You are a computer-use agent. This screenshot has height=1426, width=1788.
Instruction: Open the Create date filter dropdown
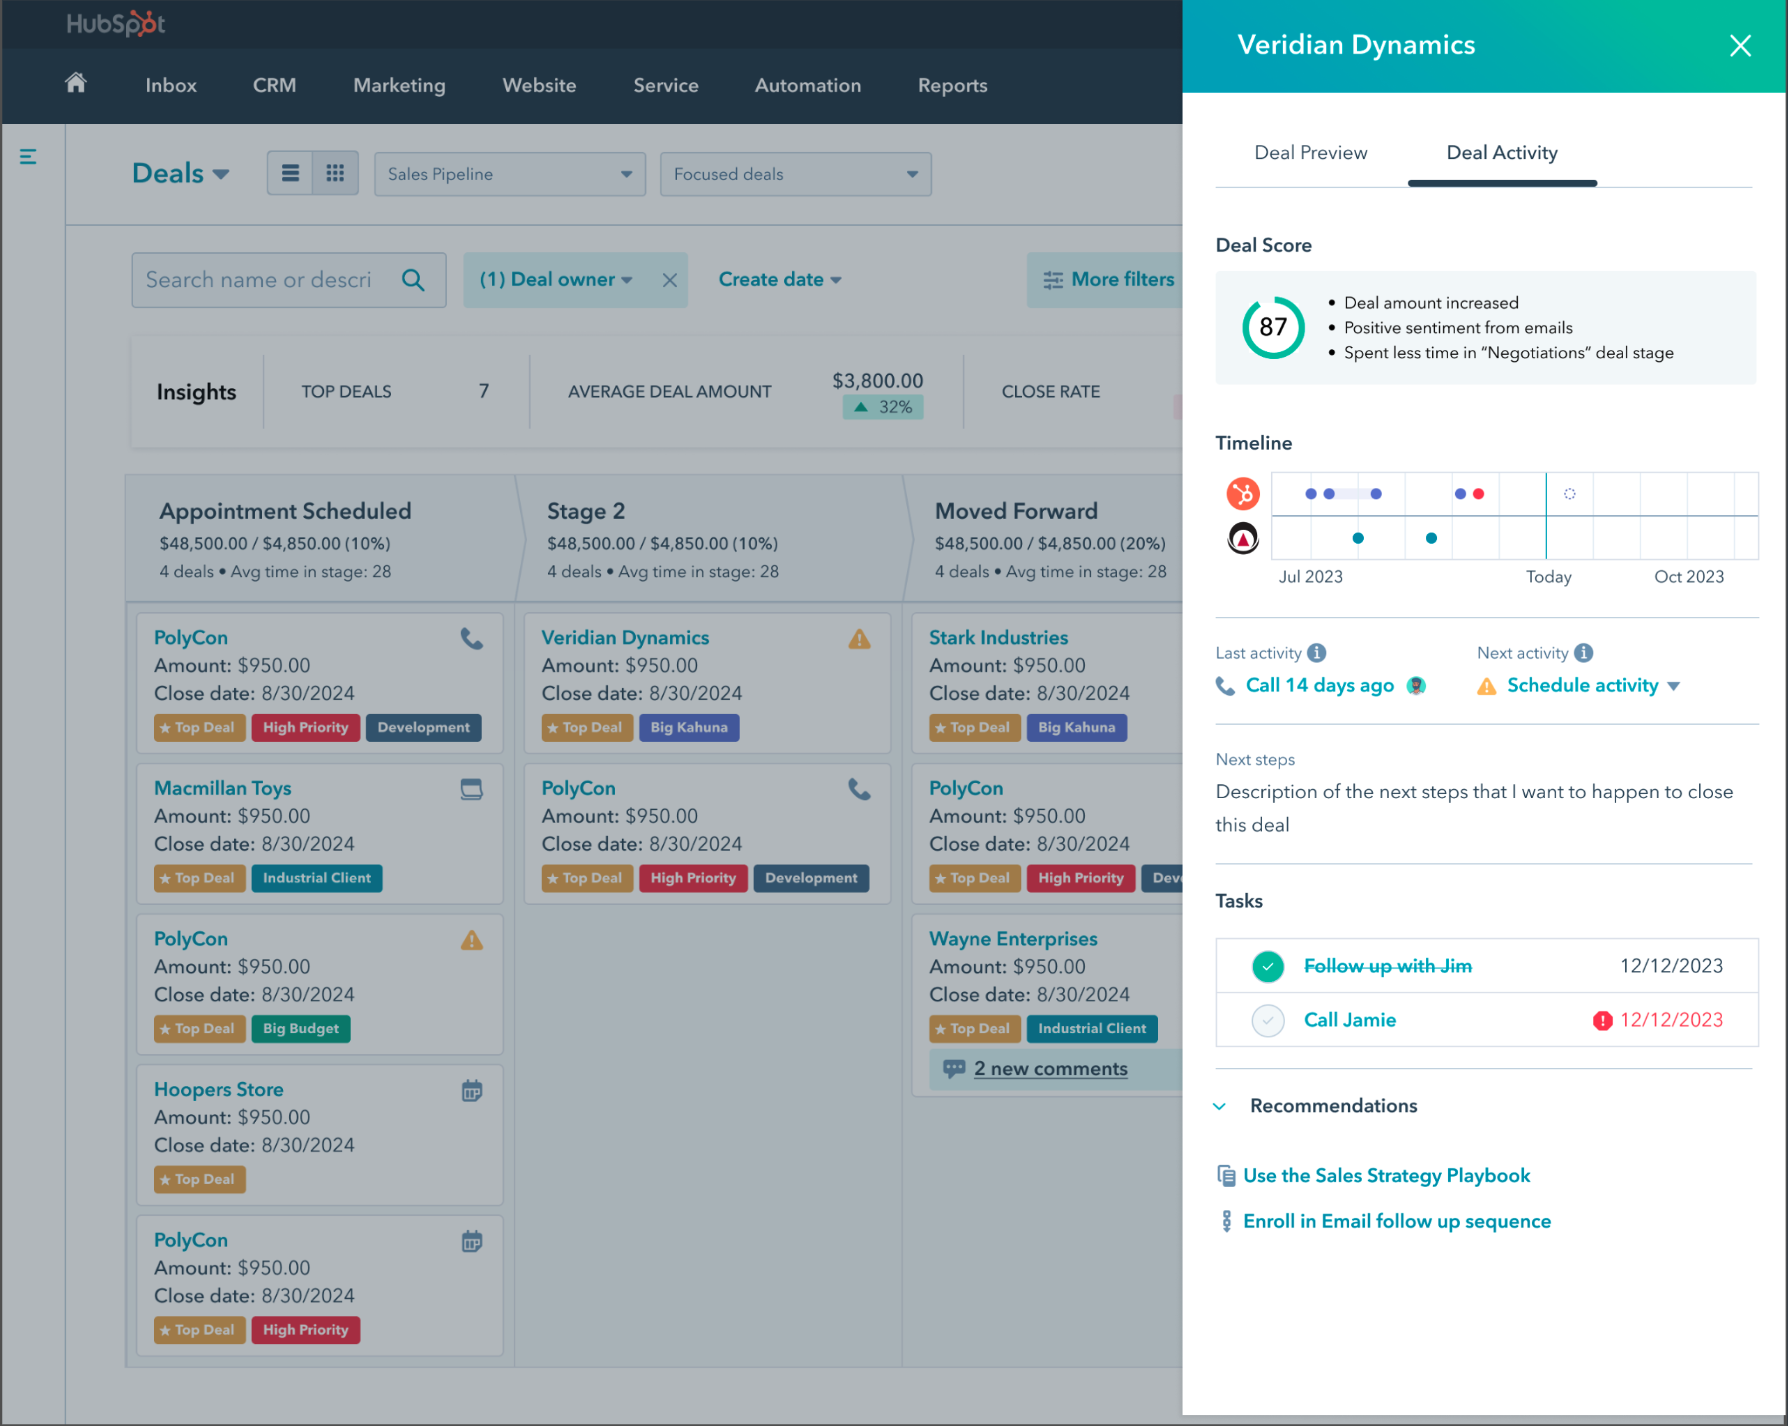pos(780,280)
